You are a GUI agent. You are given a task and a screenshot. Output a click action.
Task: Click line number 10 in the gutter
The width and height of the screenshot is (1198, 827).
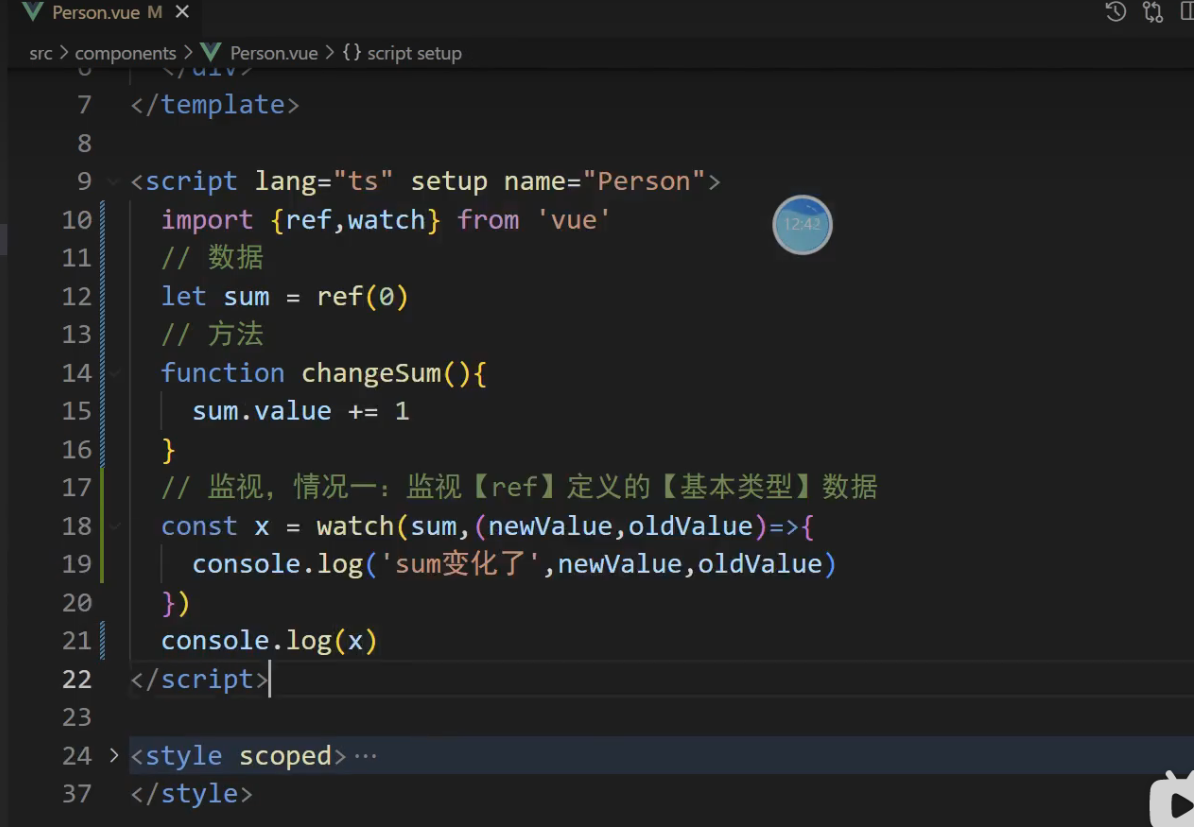(76, 220)
